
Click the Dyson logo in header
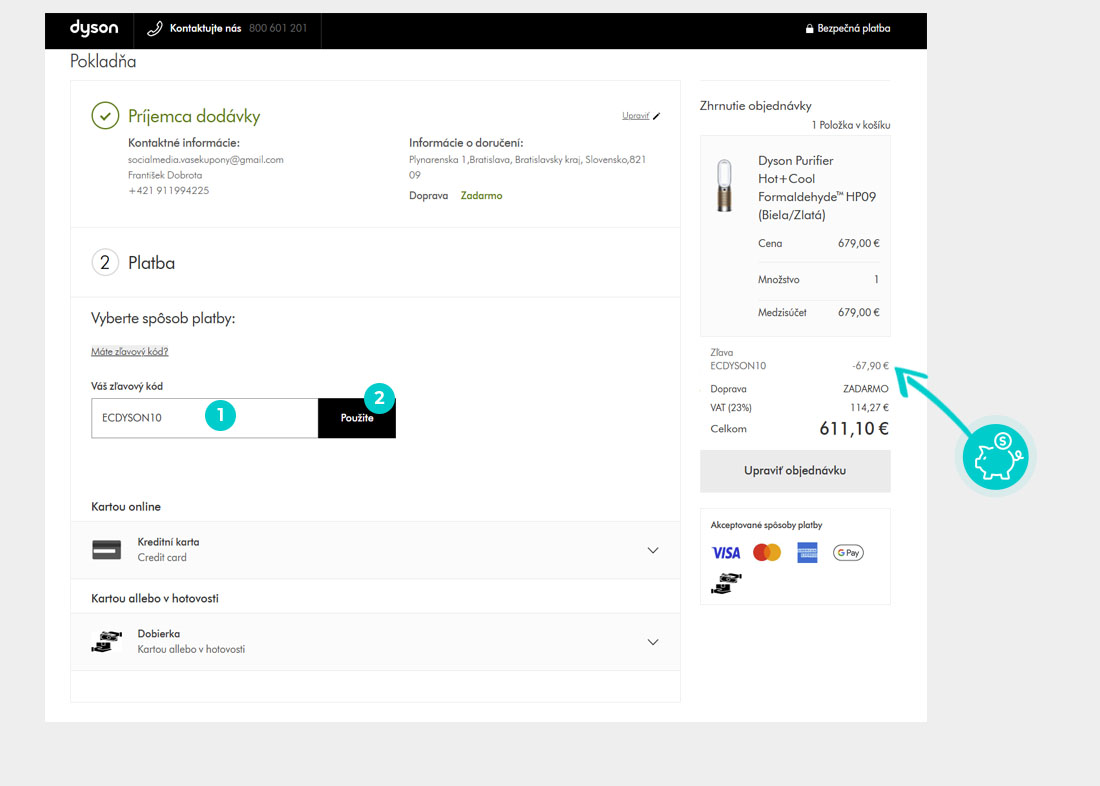(x=94, y=28)
